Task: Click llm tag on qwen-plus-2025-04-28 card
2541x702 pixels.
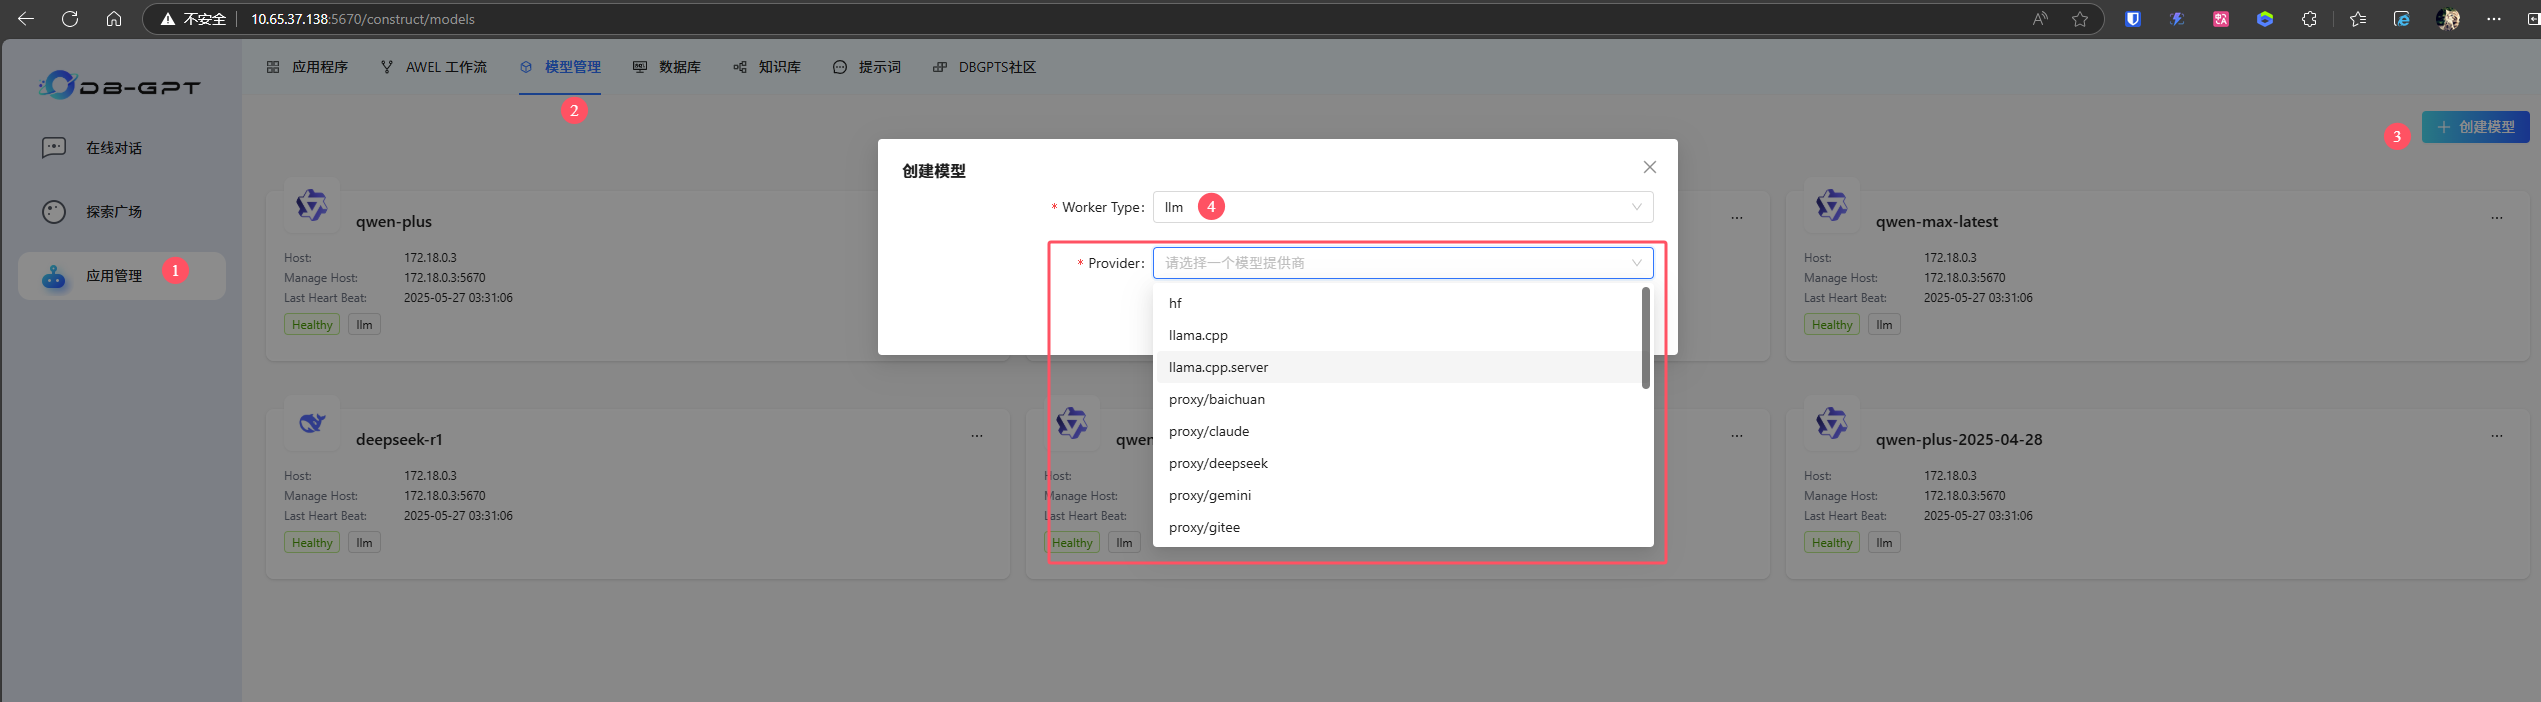Action: [1884, 543]
